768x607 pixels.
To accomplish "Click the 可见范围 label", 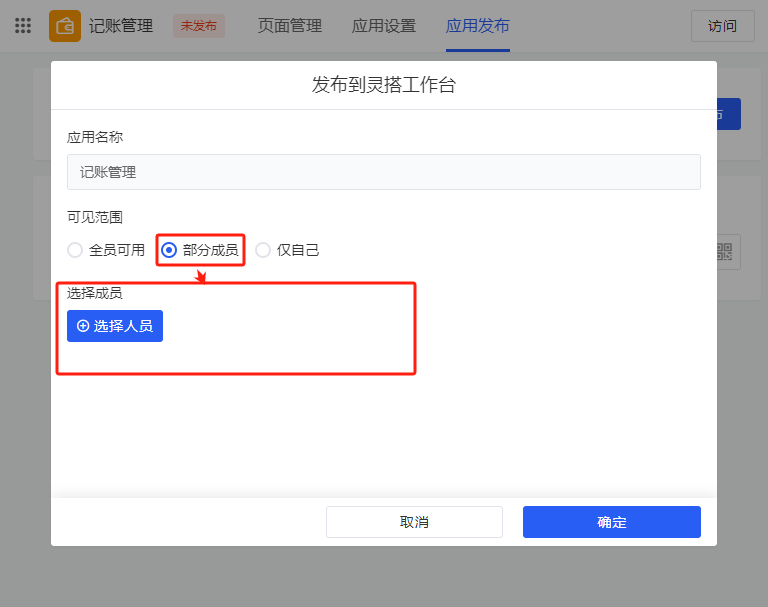I will pyautogui.click(x=95, y=217).
